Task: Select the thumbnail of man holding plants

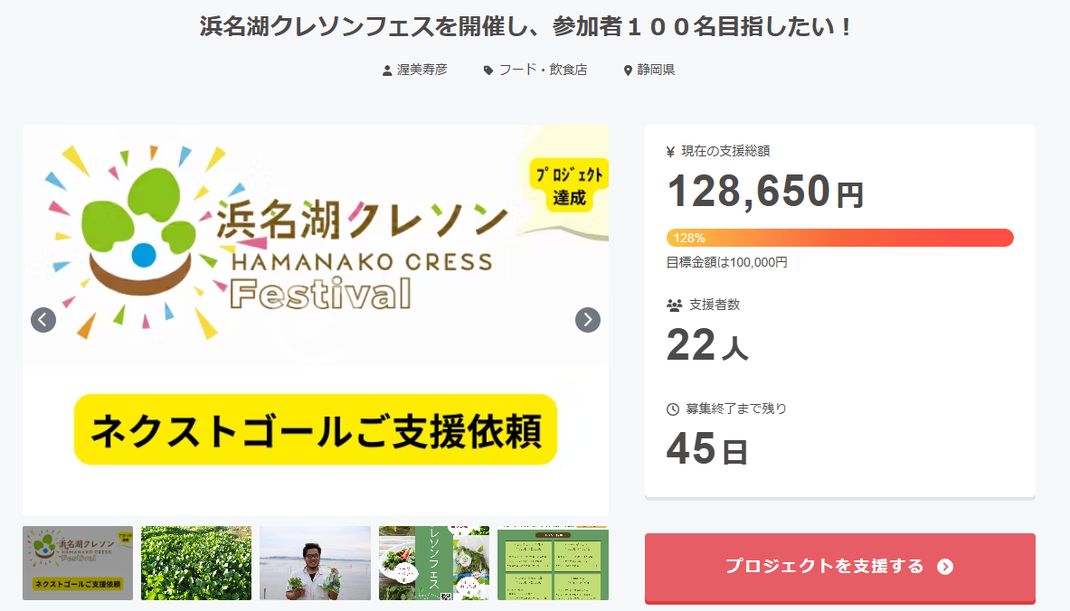Action: point(315,563)
